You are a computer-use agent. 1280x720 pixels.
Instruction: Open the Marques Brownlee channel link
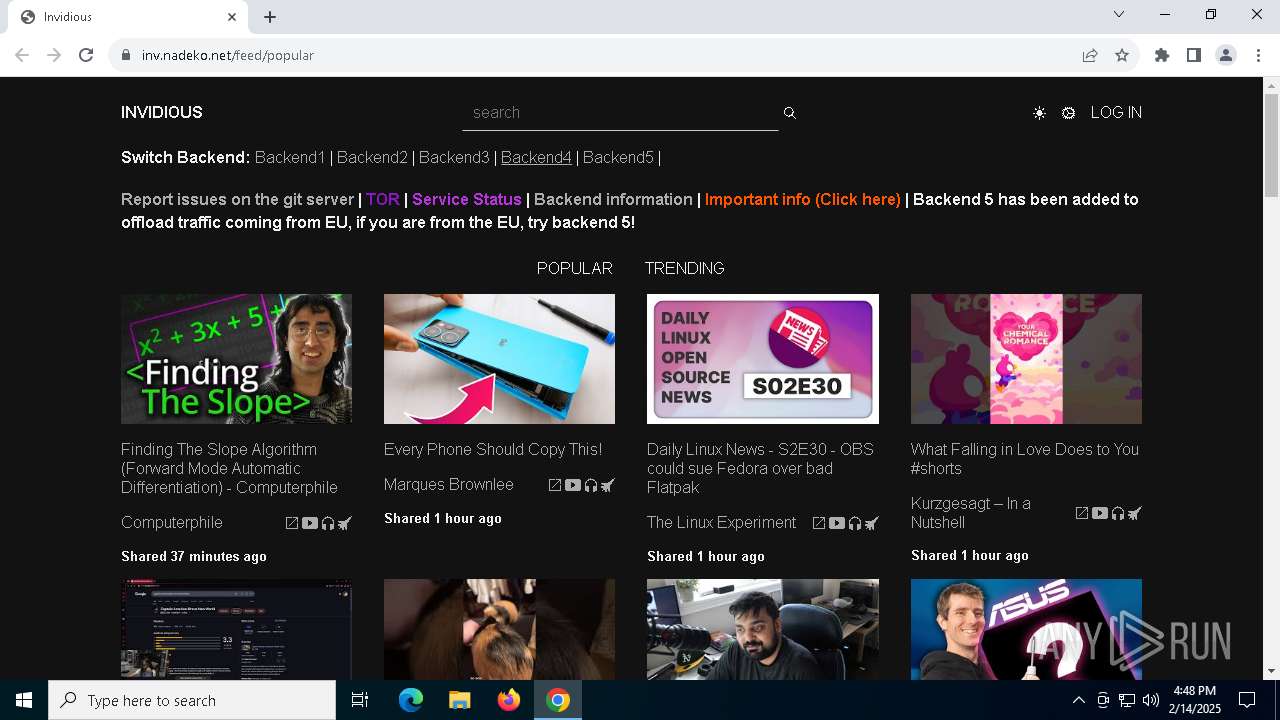pyautogui.click(x=449, y=484)
